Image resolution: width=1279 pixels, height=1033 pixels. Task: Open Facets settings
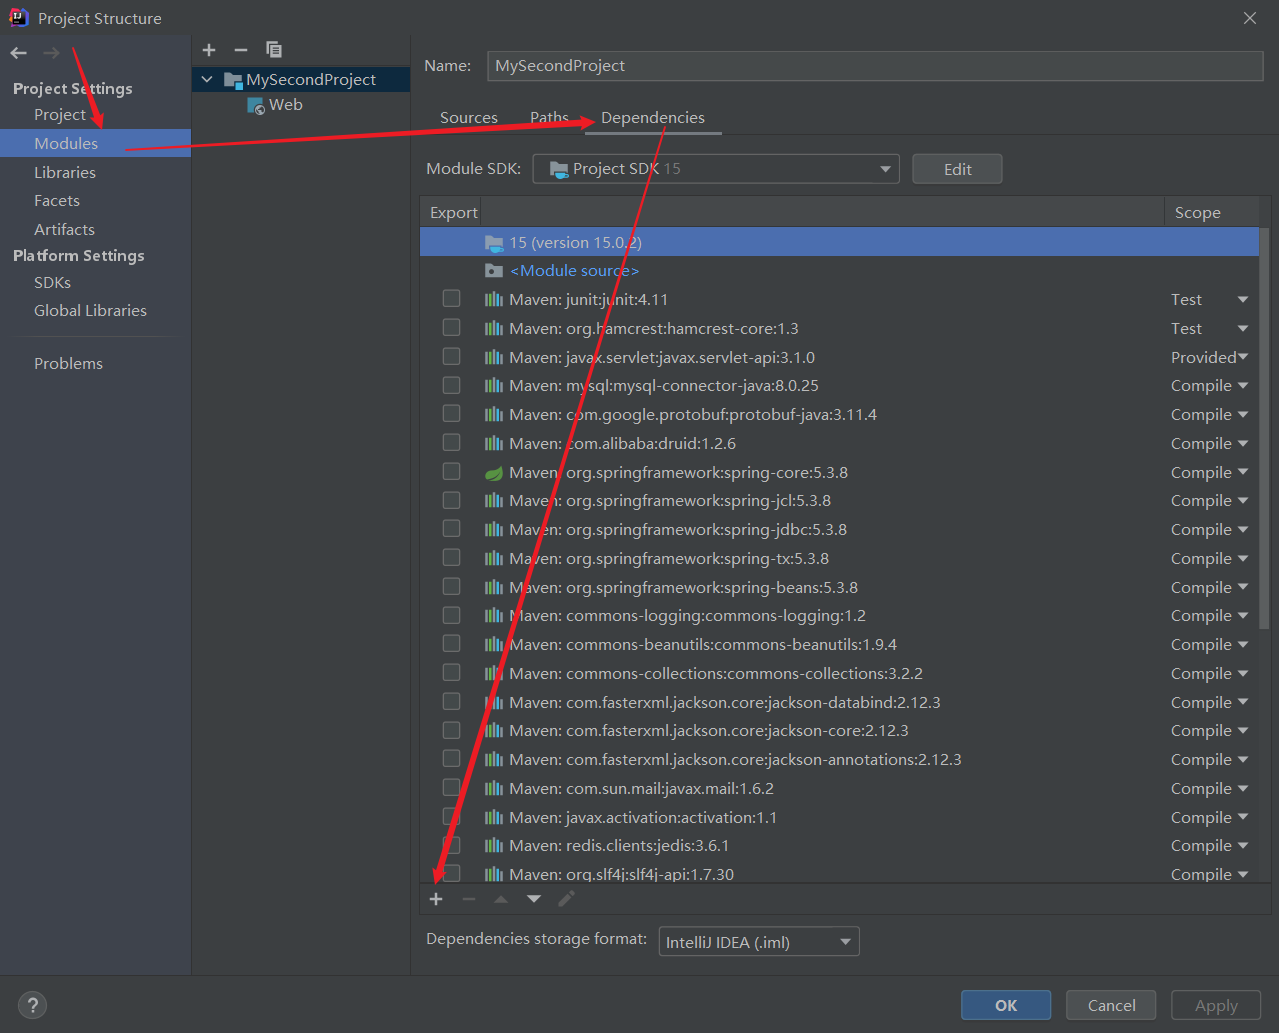pos(57,201)
